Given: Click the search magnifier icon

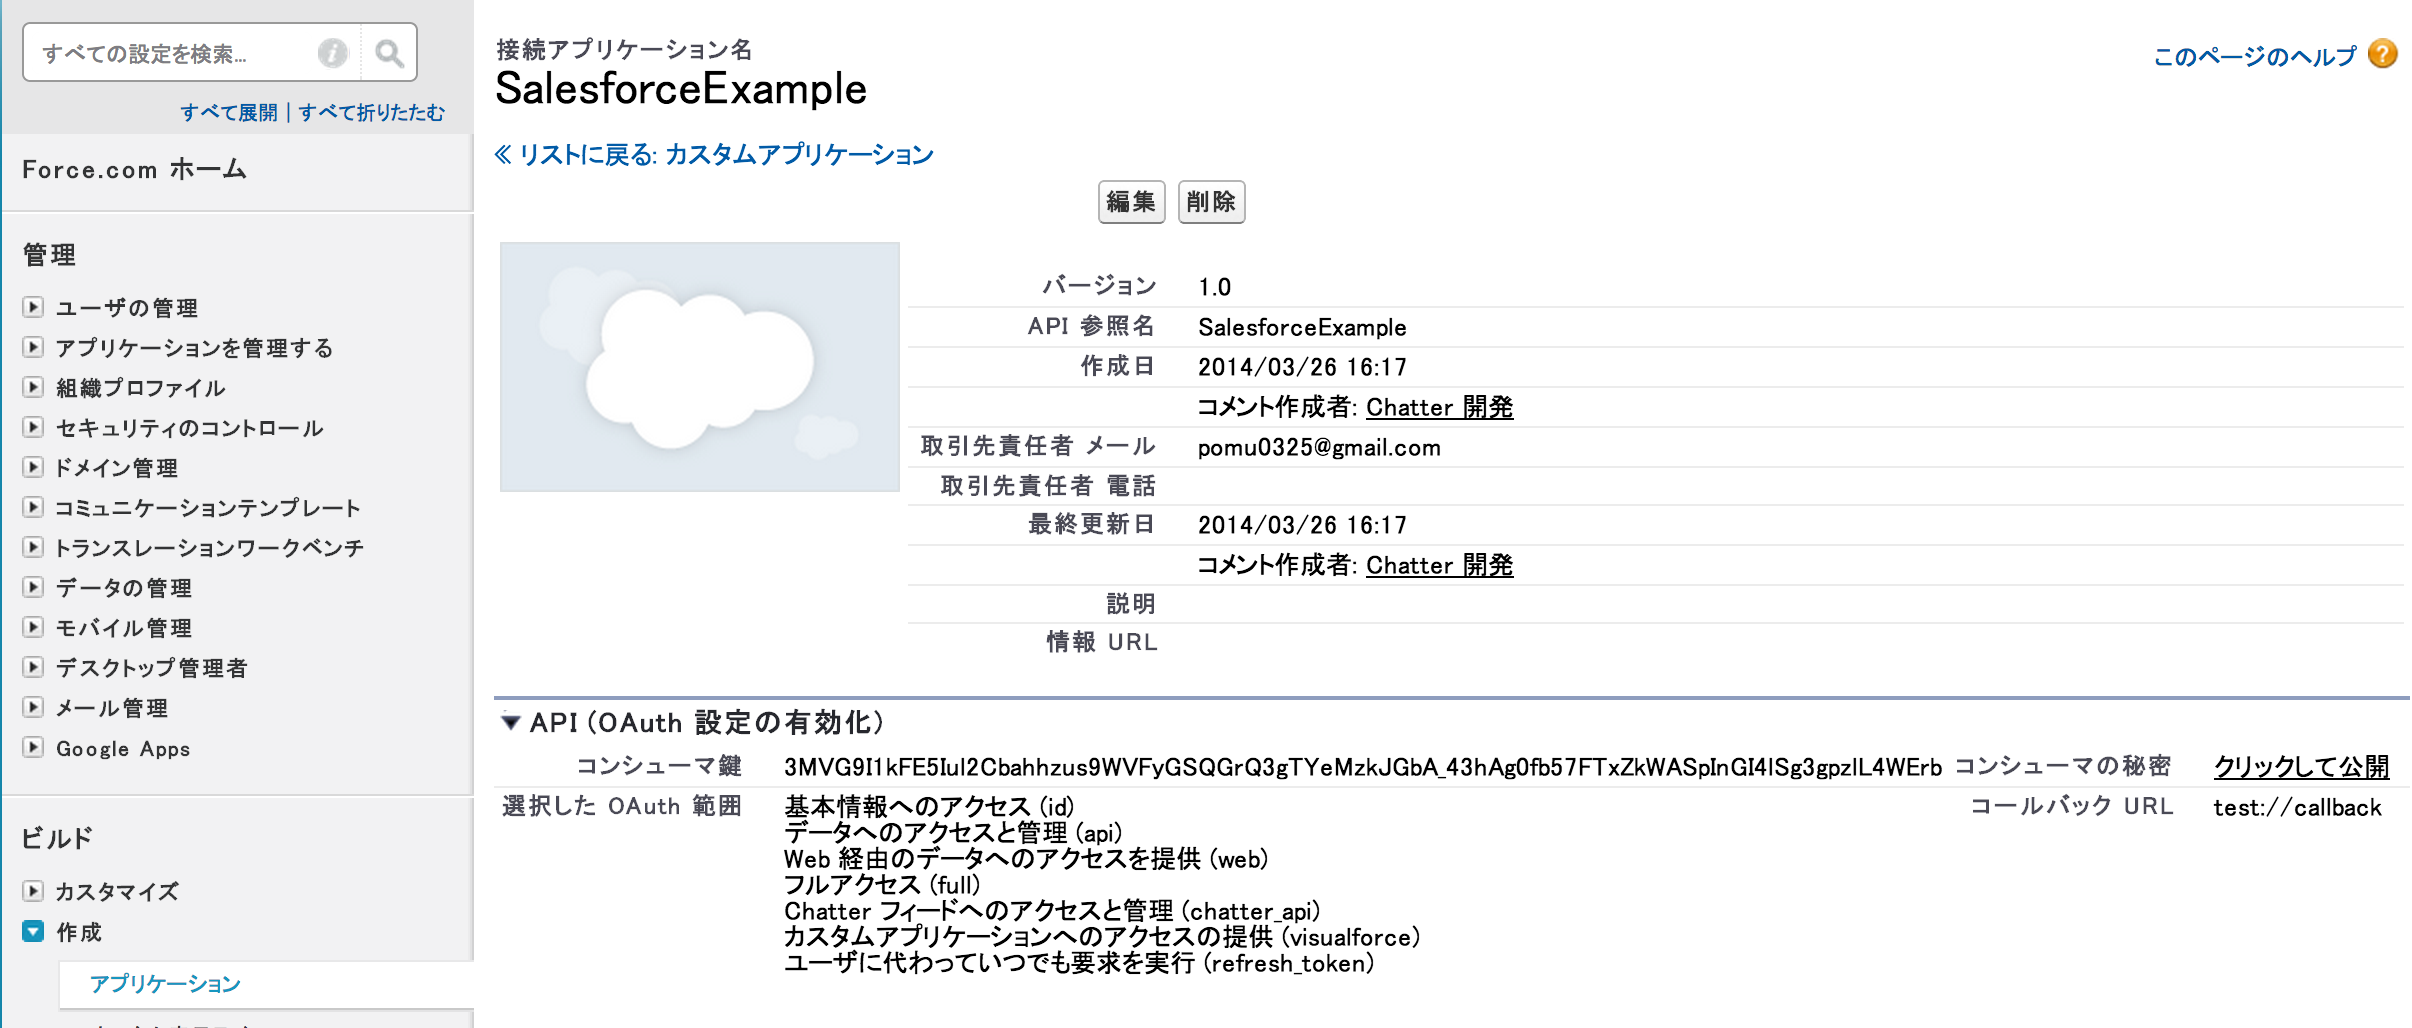Looking at the screenshot, I should click(388, 52).
